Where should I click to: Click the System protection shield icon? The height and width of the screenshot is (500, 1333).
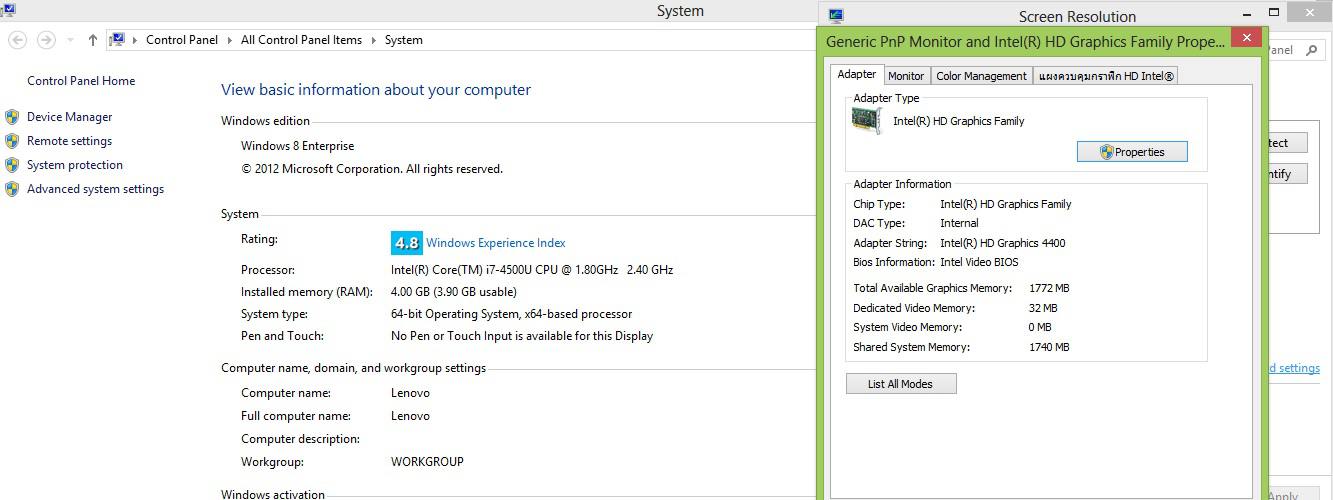pyautogui.click(x=12, y=165)
